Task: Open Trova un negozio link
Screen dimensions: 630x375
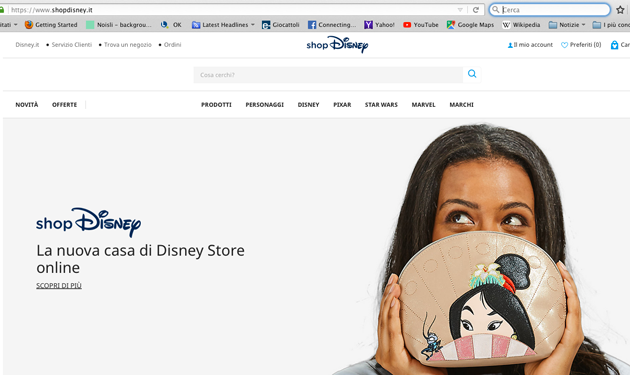Action: (128, 45)
